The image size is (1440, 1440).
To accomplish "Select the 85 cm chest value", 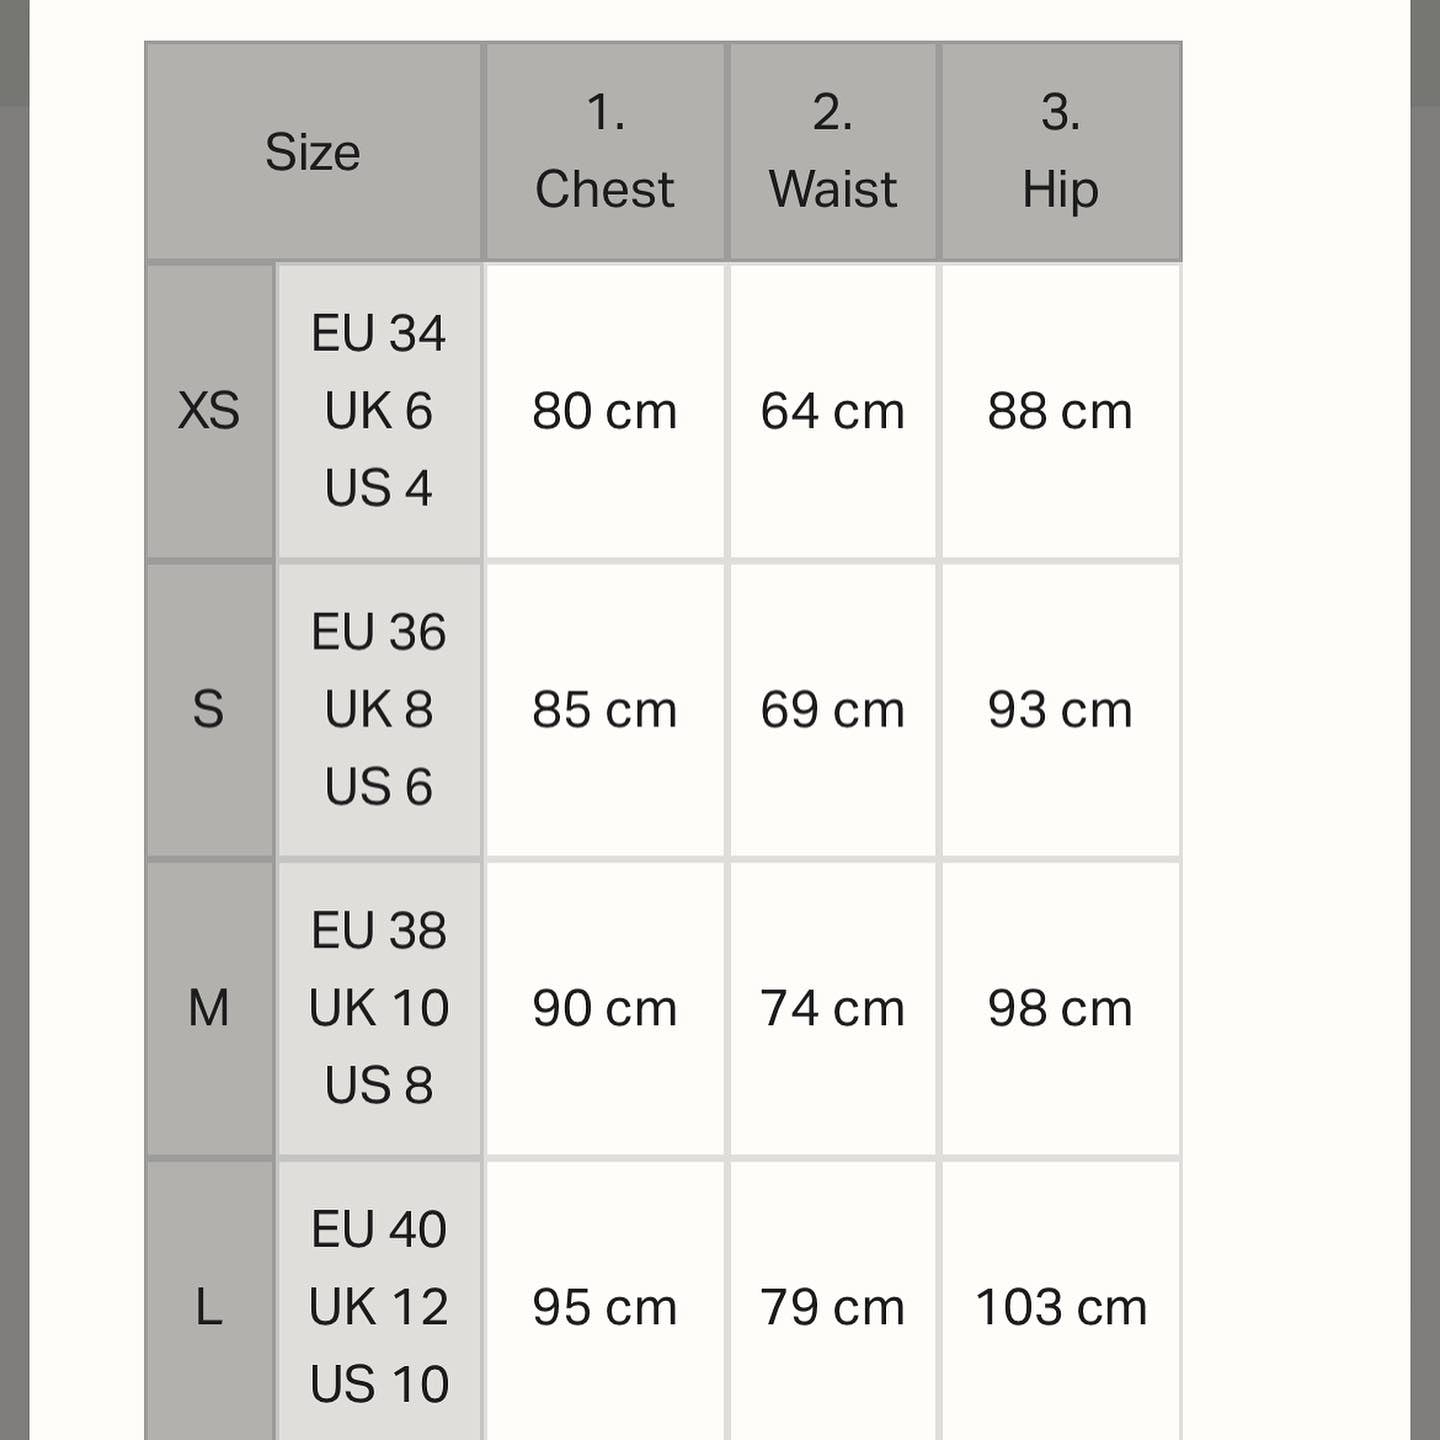I will tap(605, 710).
